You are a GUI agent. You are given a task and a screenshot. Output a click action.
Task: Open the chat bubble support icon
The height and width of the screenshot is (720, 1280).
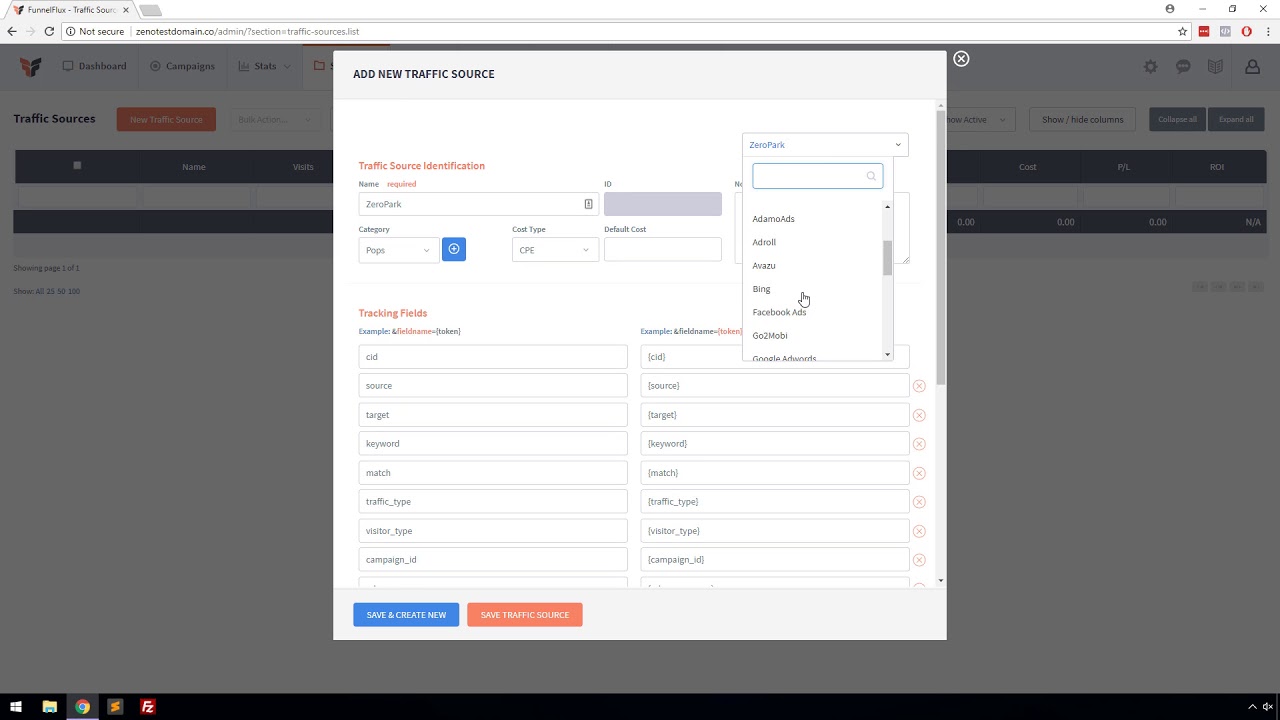1183,66
